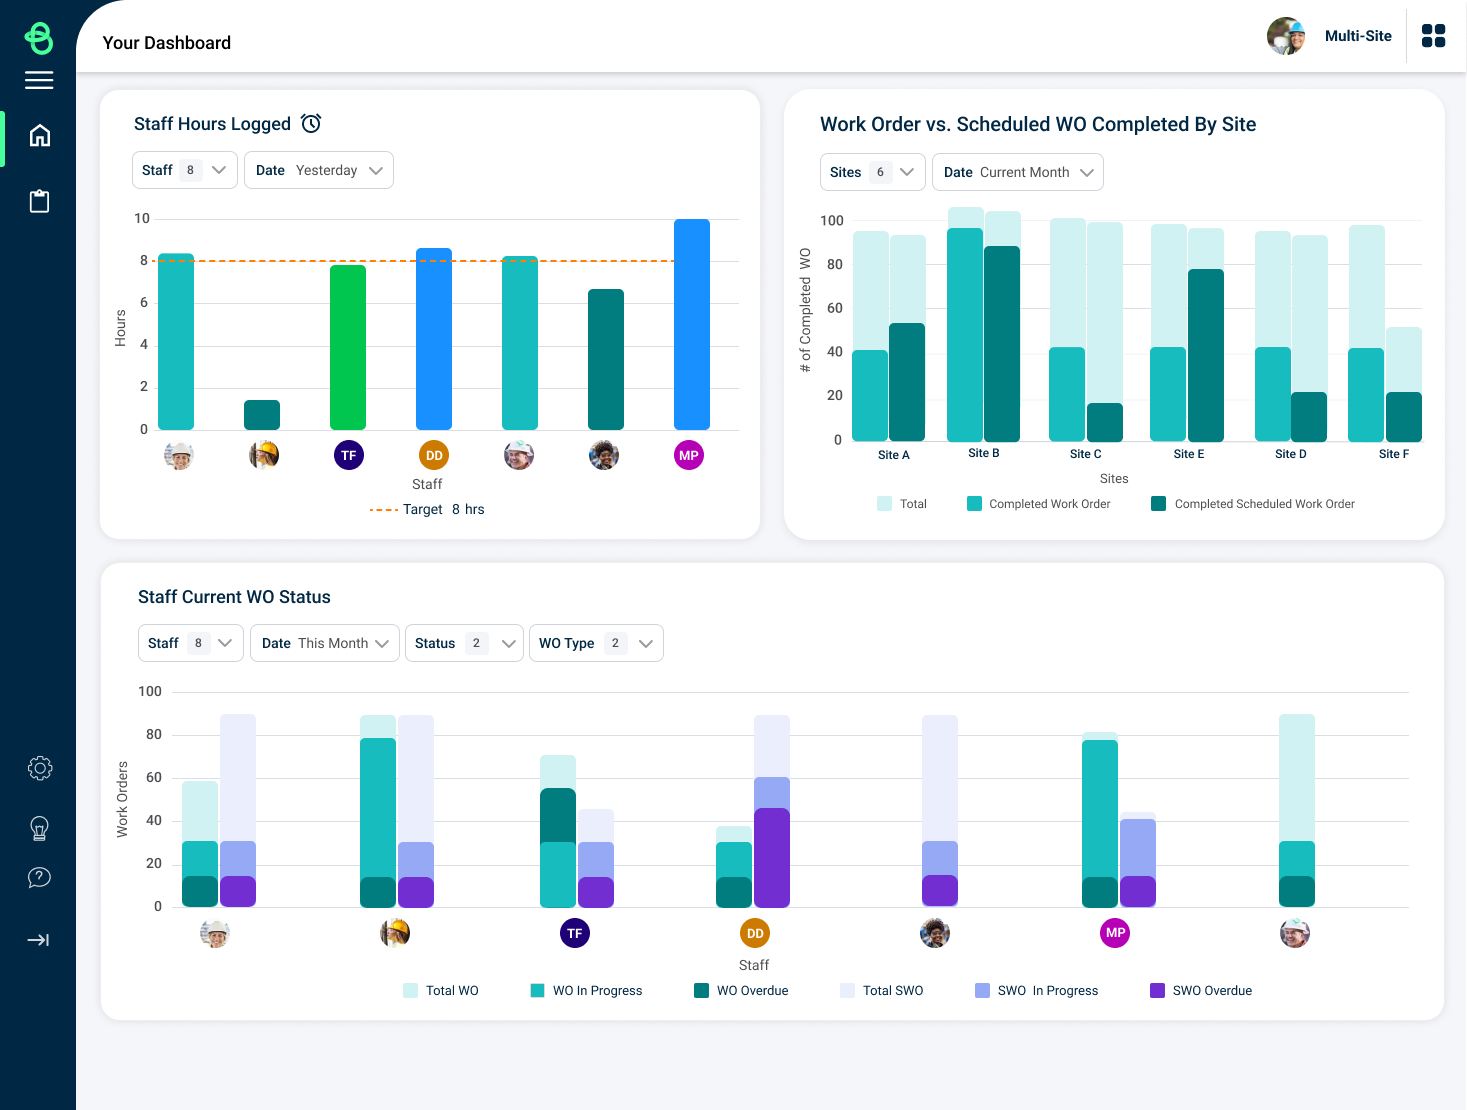Toggle SWO Overdue legend item
Viewport: 1467px width, 1110px height.
(1201, 990)
